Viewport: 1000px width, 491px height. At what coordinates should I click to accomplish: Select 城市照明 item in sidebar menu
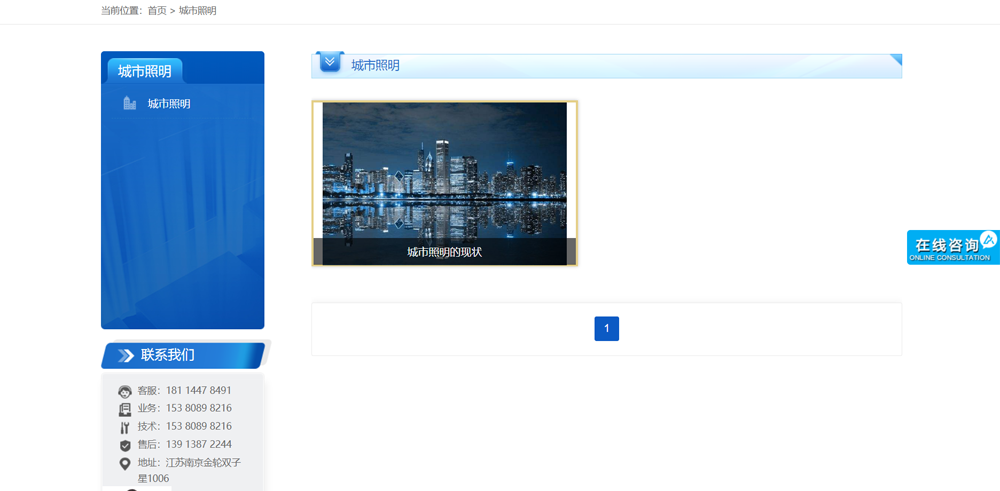click(169, 104)
